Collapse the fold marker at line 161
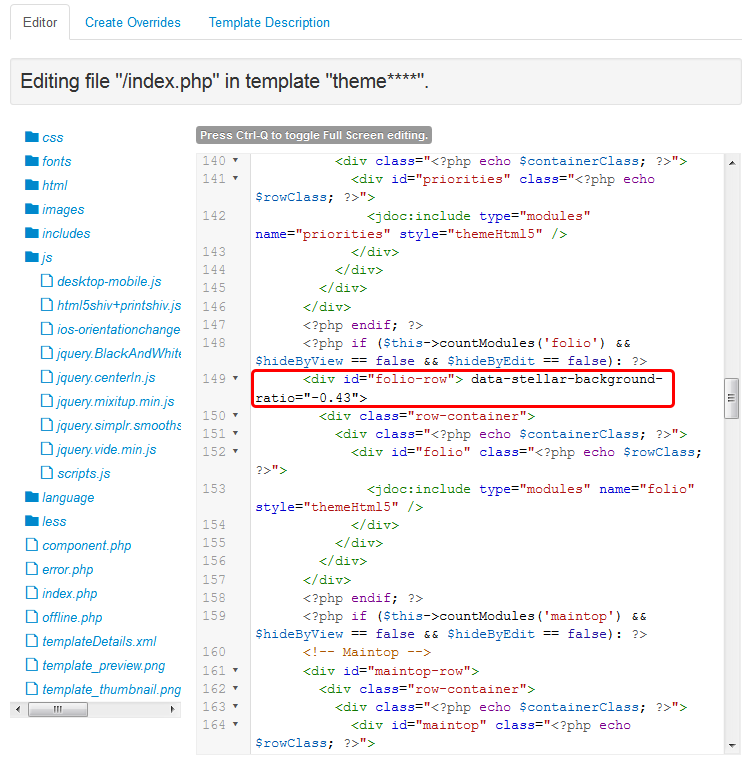The height and width of the screenshot is (769, 752). (235, 671)
